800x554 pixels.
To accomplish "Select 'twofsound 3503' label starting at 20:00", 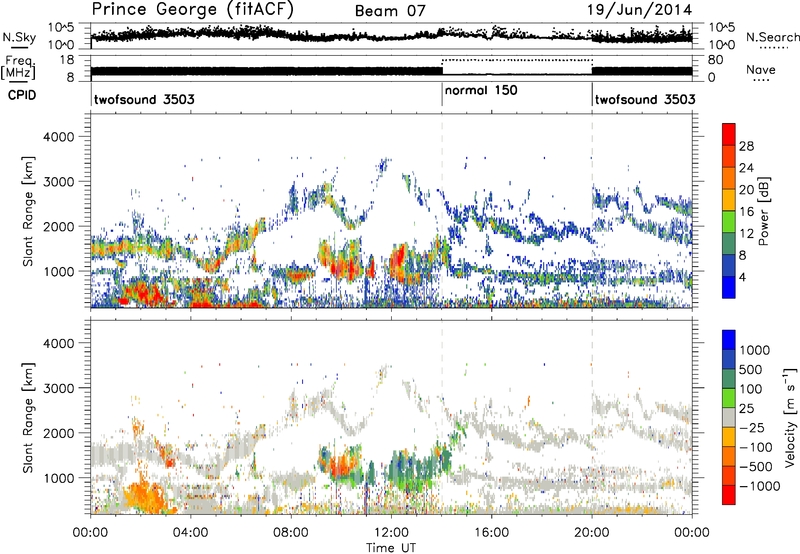I will (645, 99).
